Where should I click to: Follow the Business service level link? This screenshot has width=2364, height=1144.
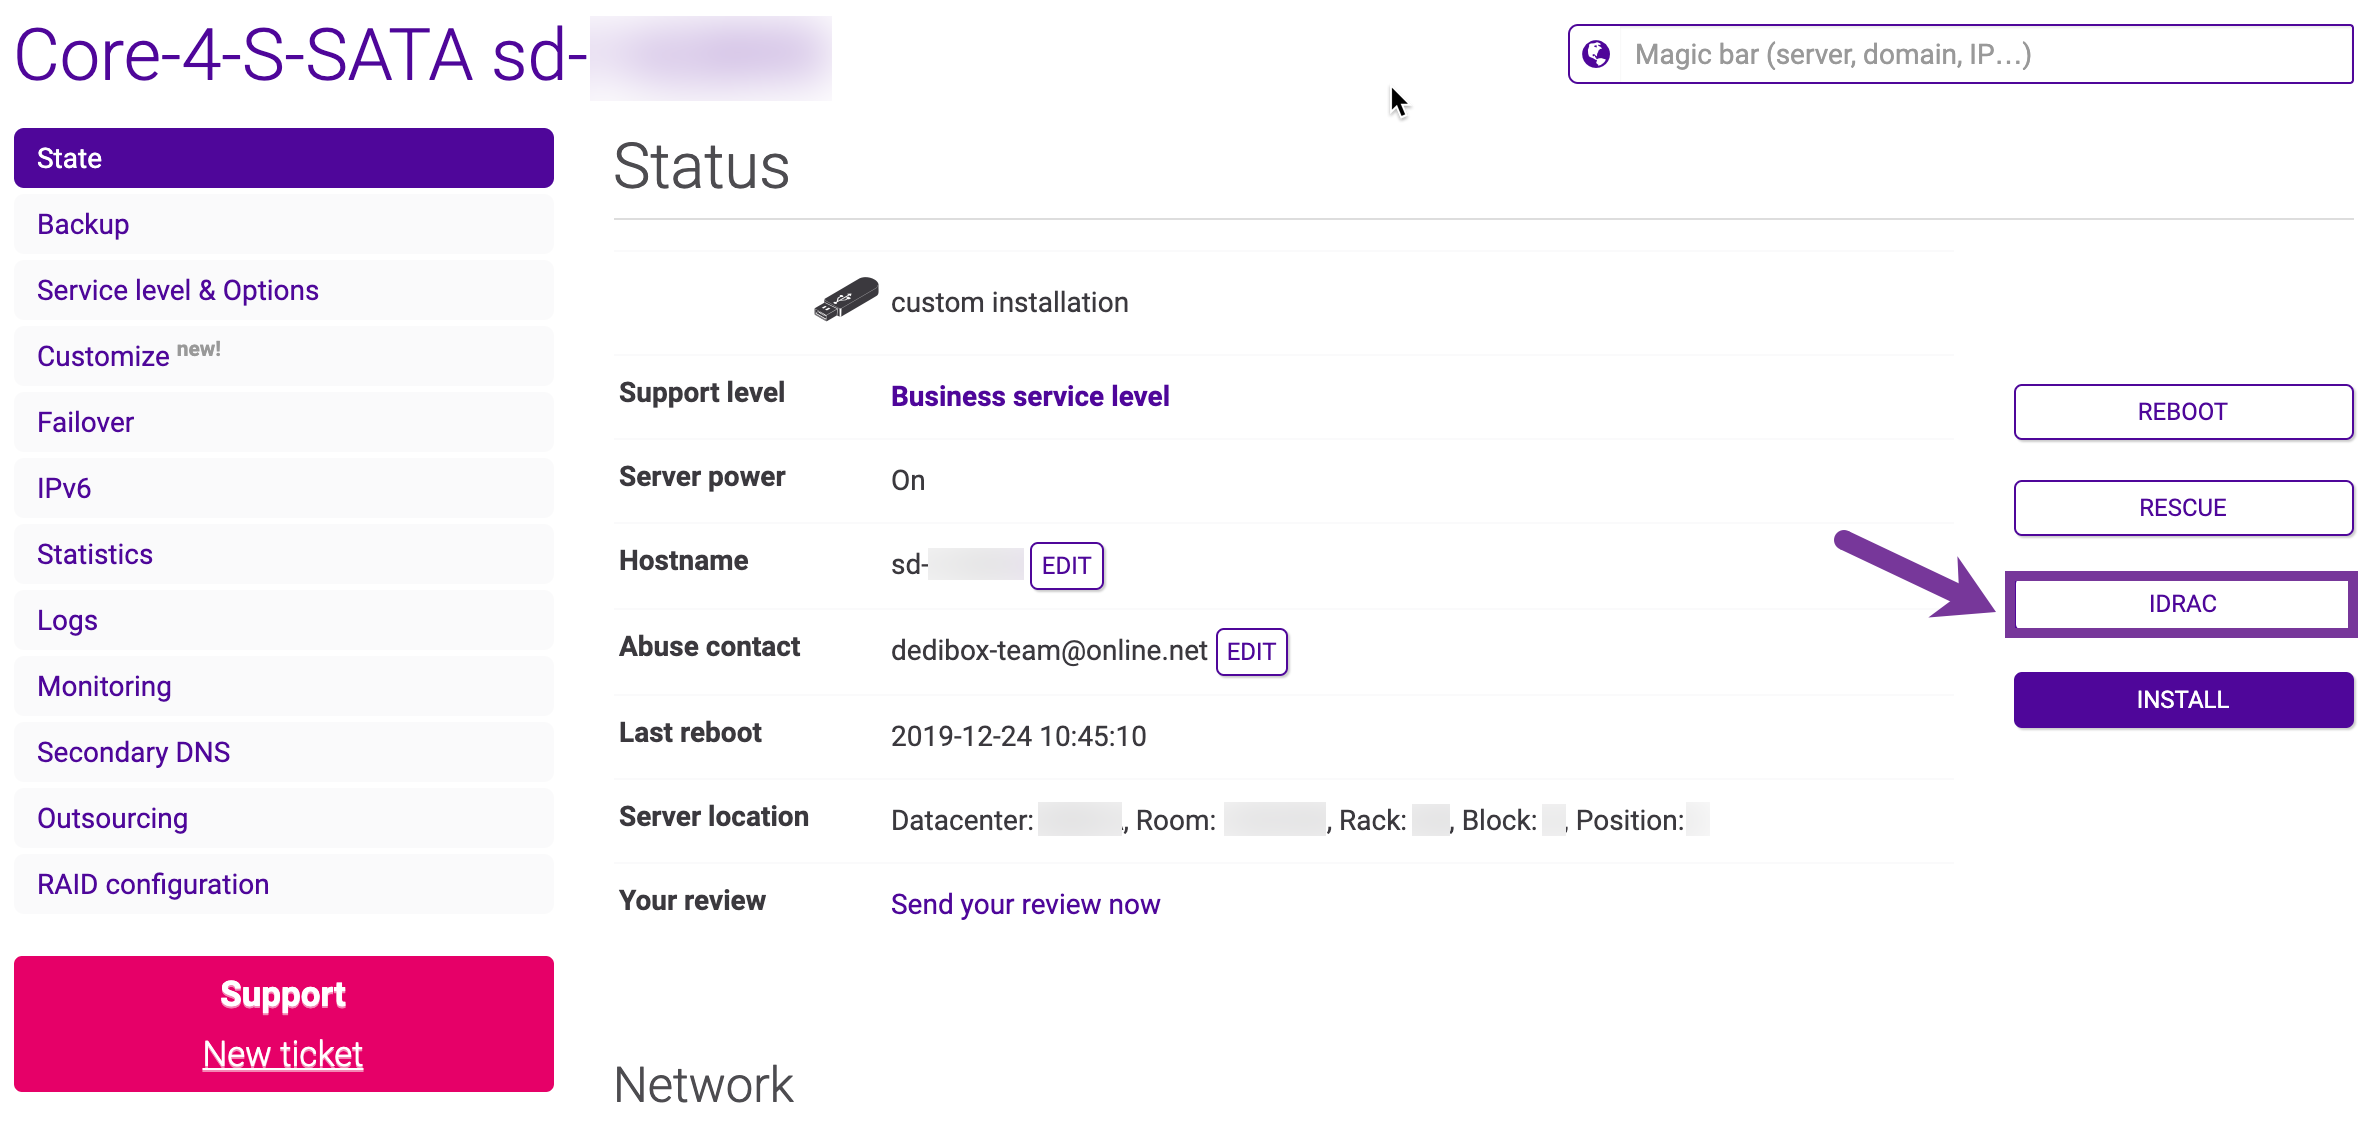[x=1029, y=396]
